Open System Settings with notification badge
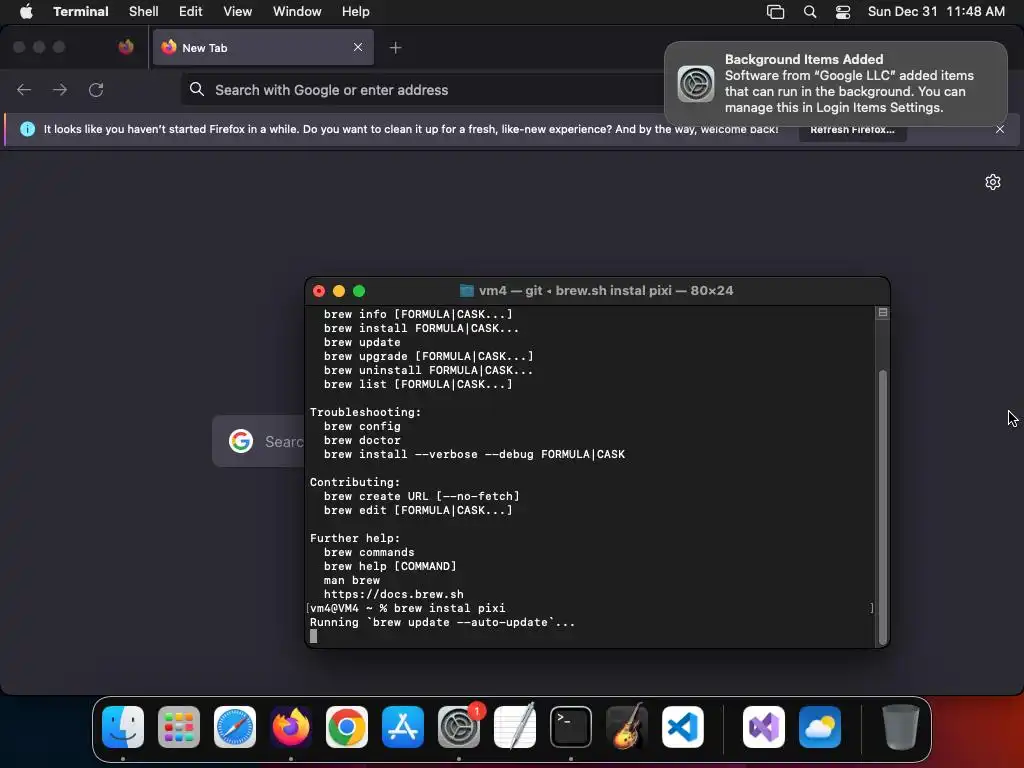 [x=459, y=726]
